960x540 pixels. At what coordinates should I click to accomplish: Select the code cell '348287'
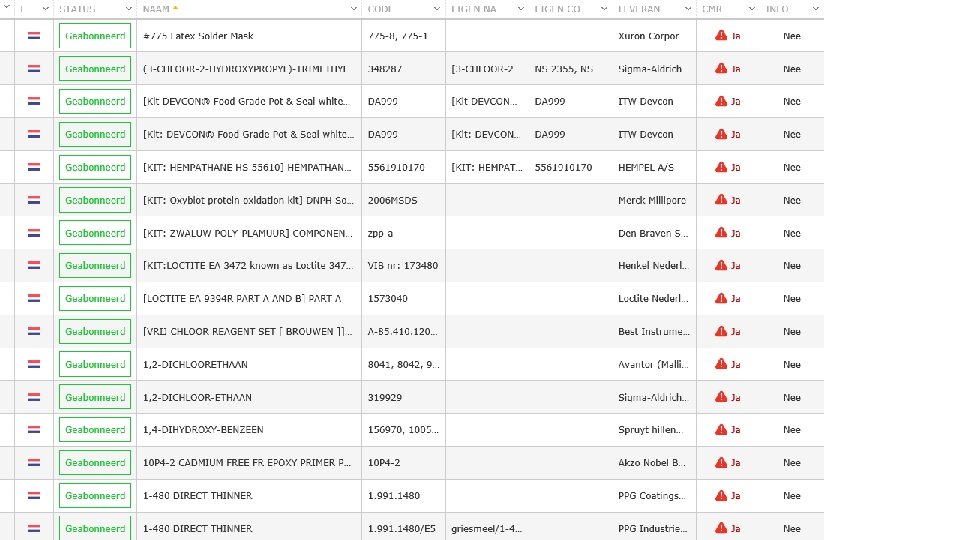(x=385, y=69)
